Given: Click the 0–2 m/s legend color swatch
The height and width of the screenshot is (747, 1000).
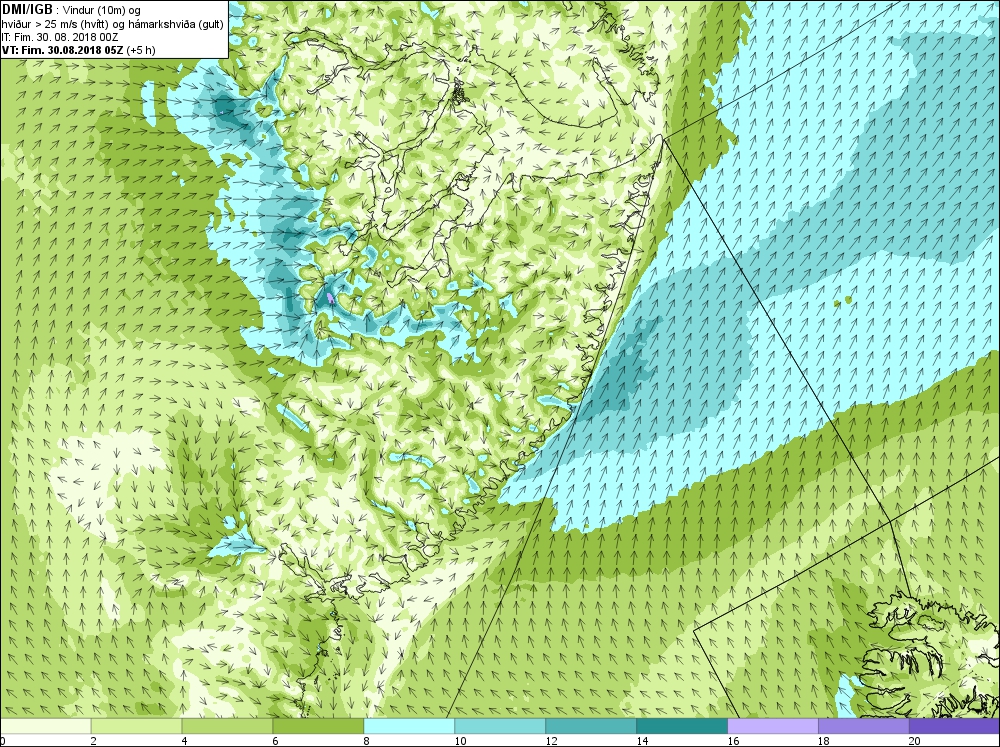Looking at the screenshot, I should tap(46, 726).
